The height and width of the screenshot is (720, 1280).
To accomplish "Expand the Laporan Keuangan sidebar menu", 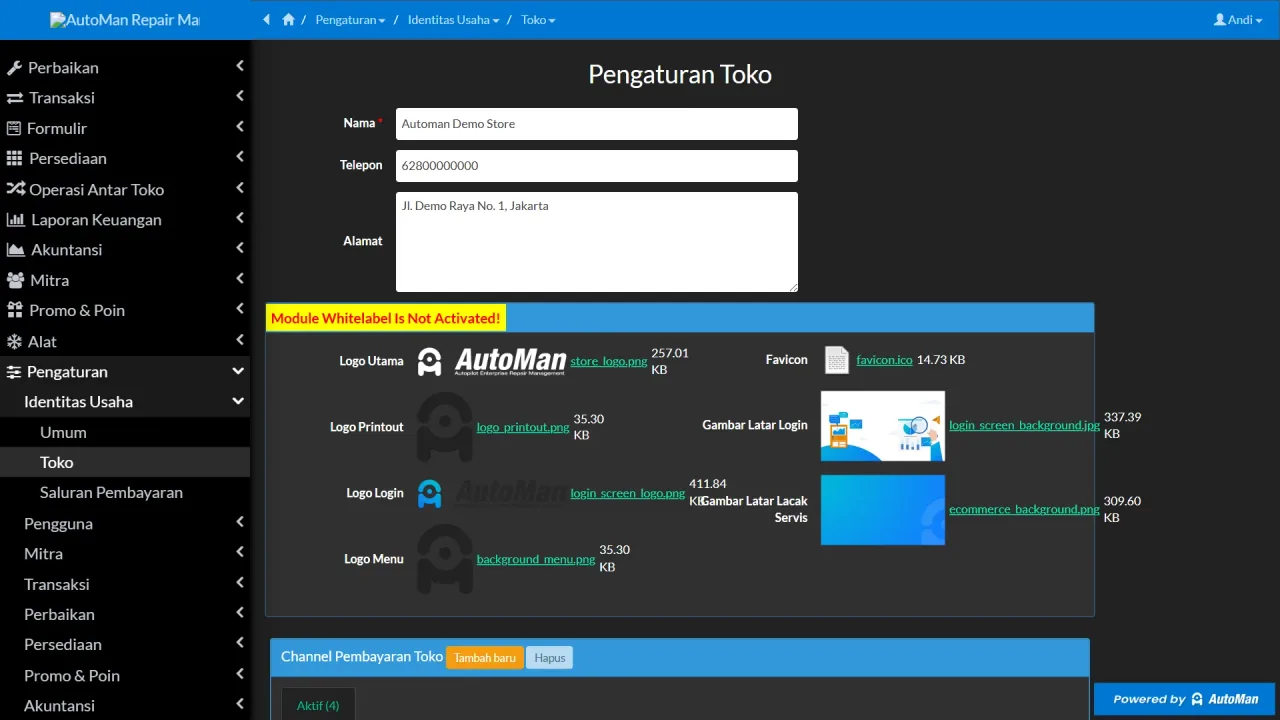I will point(125,219).
